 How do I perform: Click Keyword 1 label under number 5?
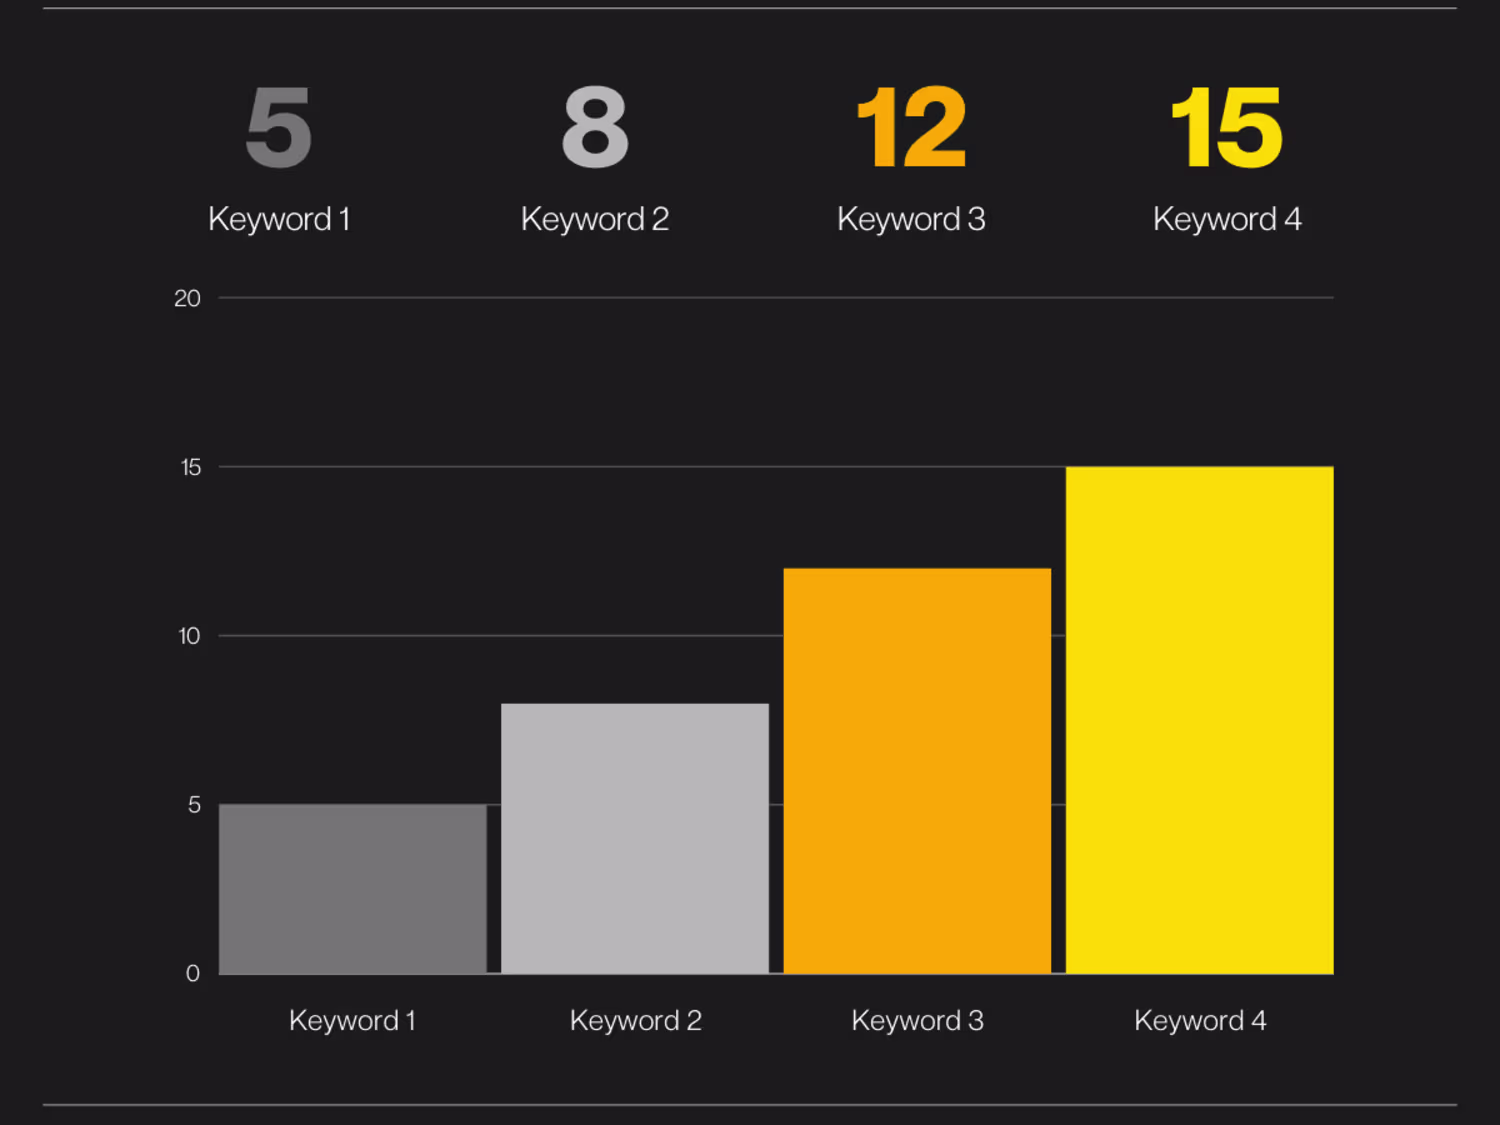click(x=279, y=219)
